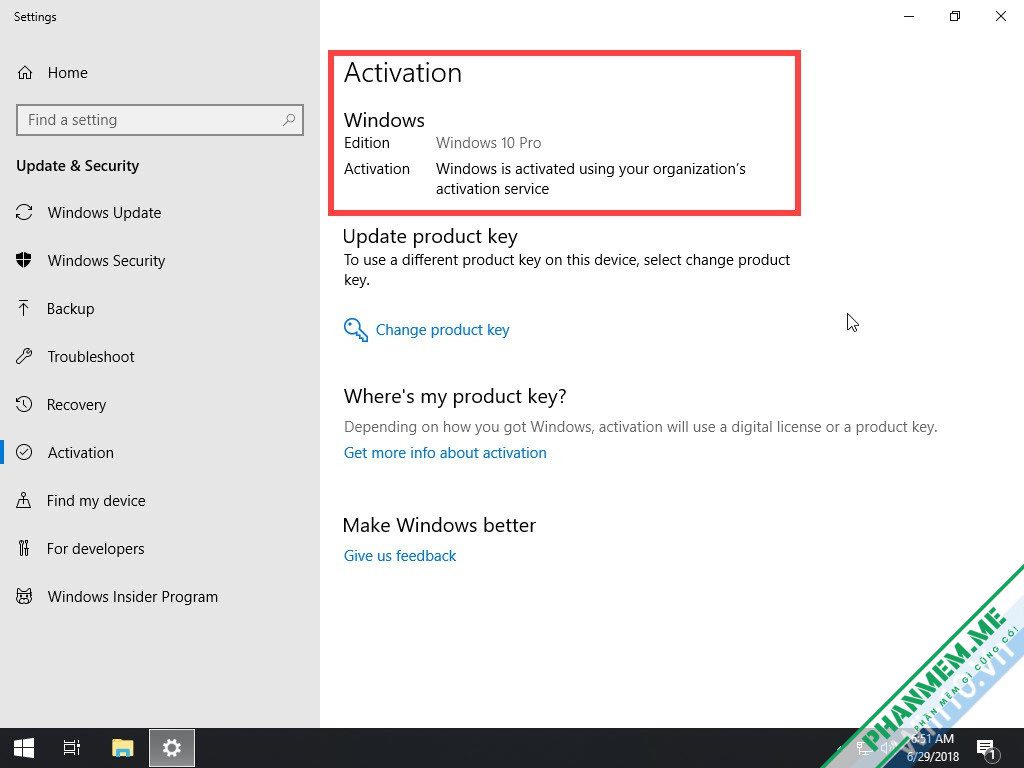Click the key icon beside Change product key
This screenshot has height=768, width=1024.
coord(356,330)
